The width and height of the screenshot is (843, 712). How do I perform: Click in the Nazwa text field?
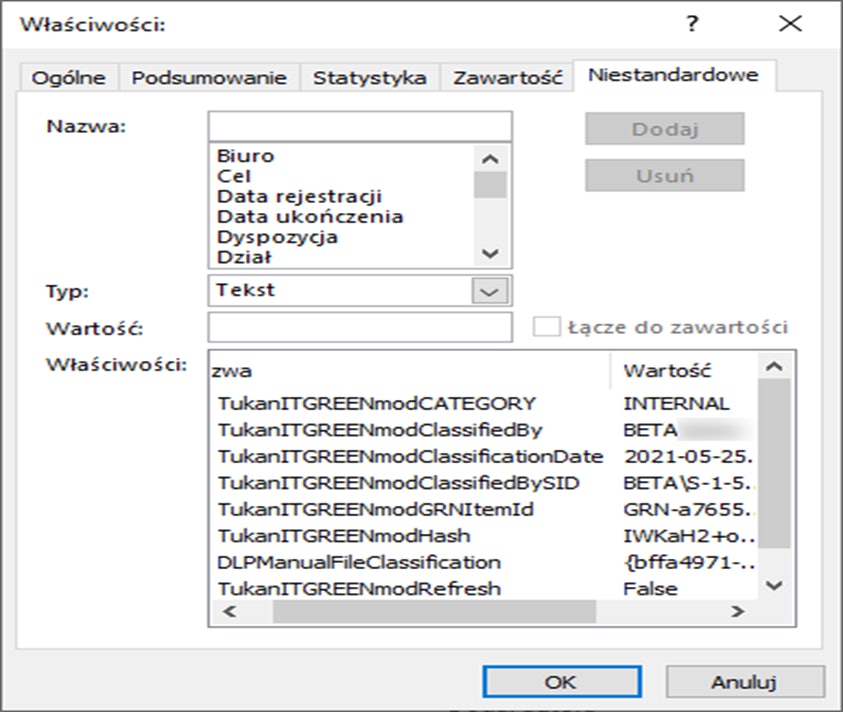(360, 127)
